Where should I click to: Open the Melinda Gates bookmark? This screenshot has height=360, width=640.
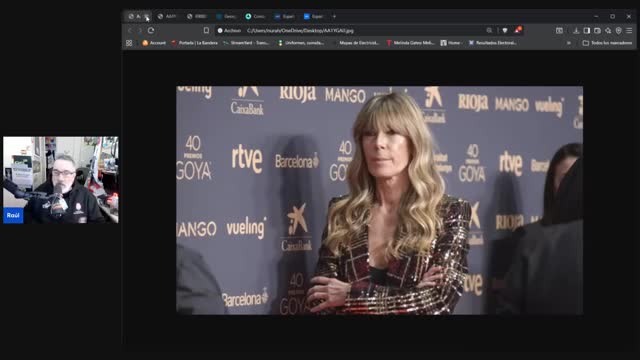point(410,43)
